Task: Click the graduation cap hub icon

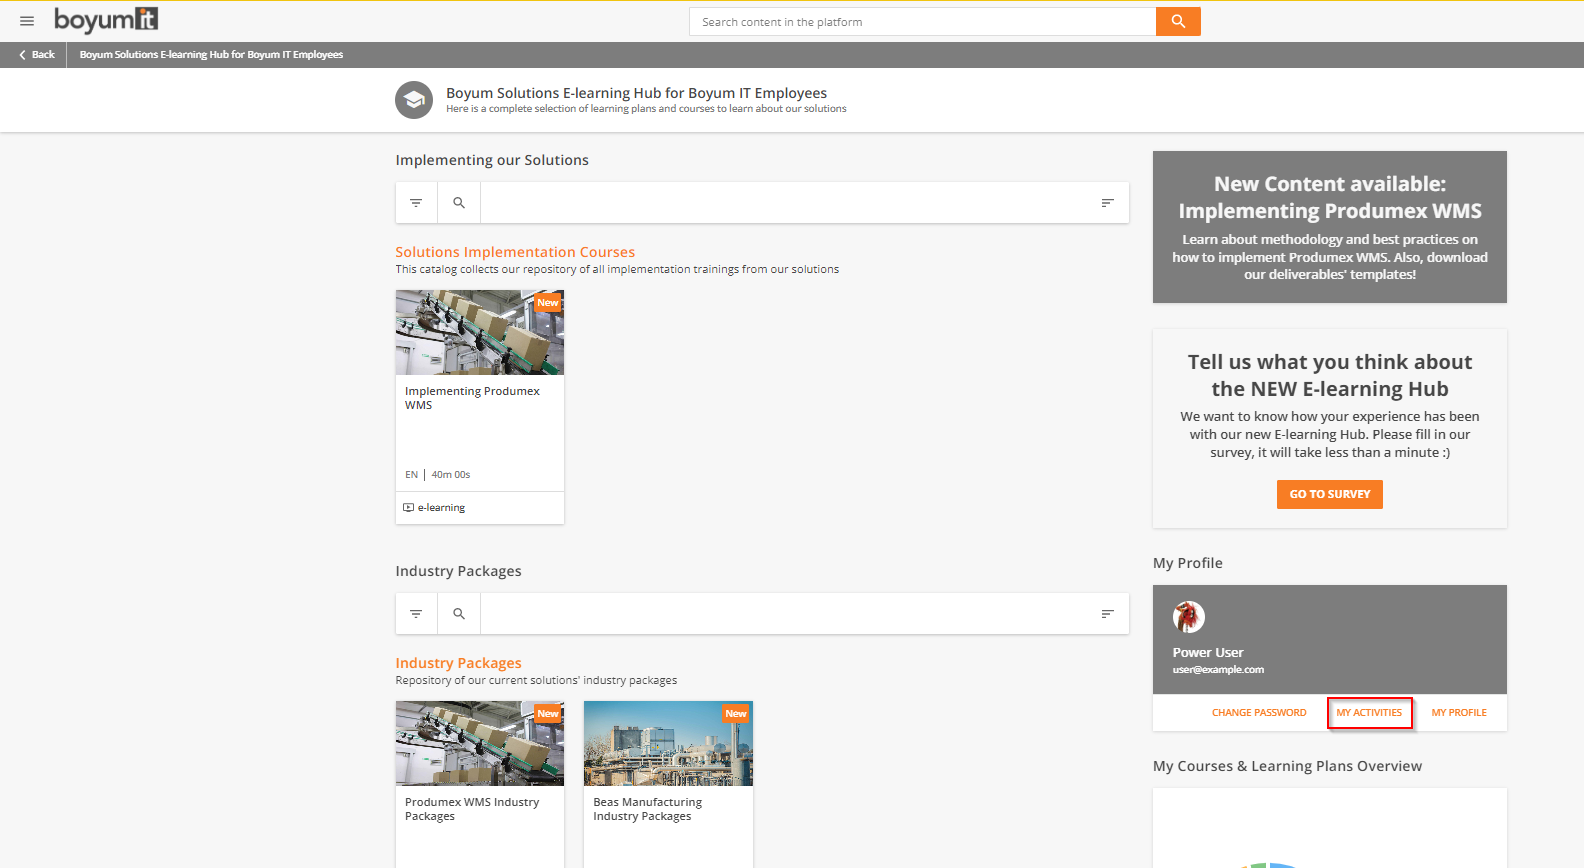Action: click(414, 100)
